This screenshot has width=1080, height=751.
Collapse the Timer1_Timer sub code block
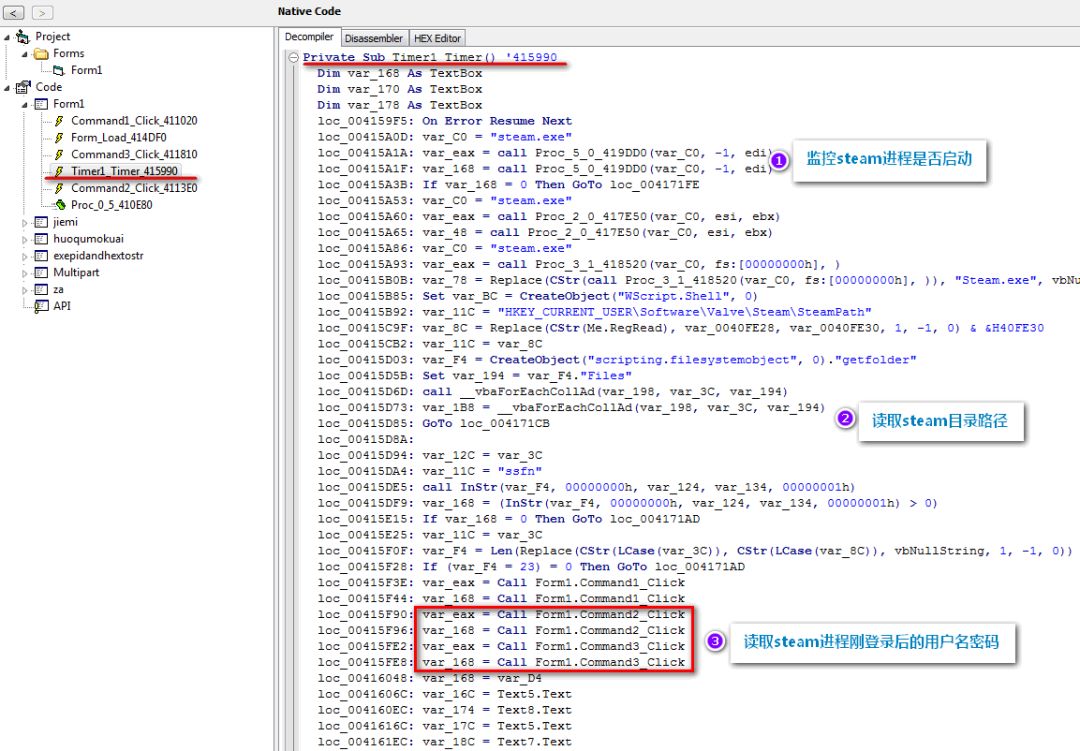point(293,57)
